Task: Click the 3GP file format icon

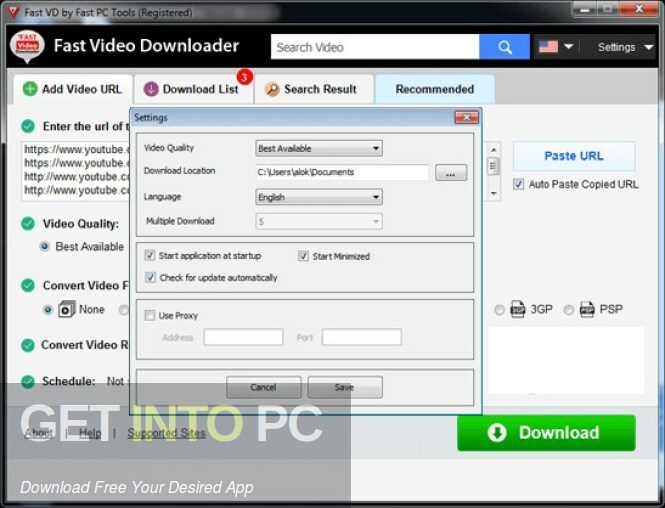Action: click(x=518, y=309)
